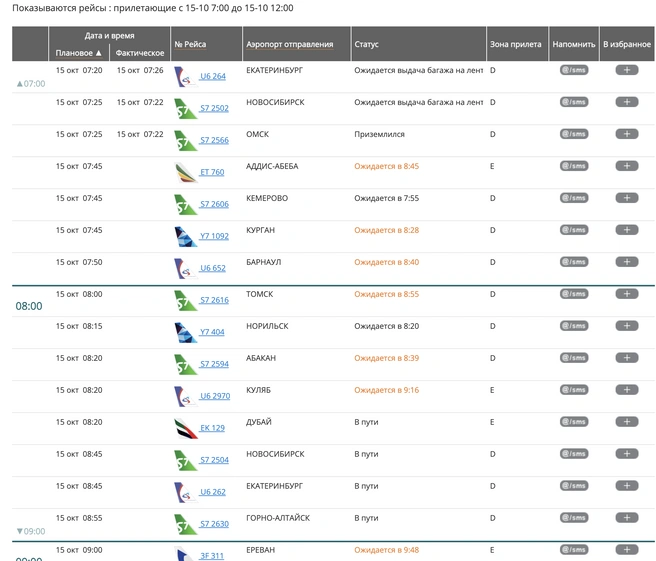Add Barnaul flight to favorites

click(x=627, y=262)
